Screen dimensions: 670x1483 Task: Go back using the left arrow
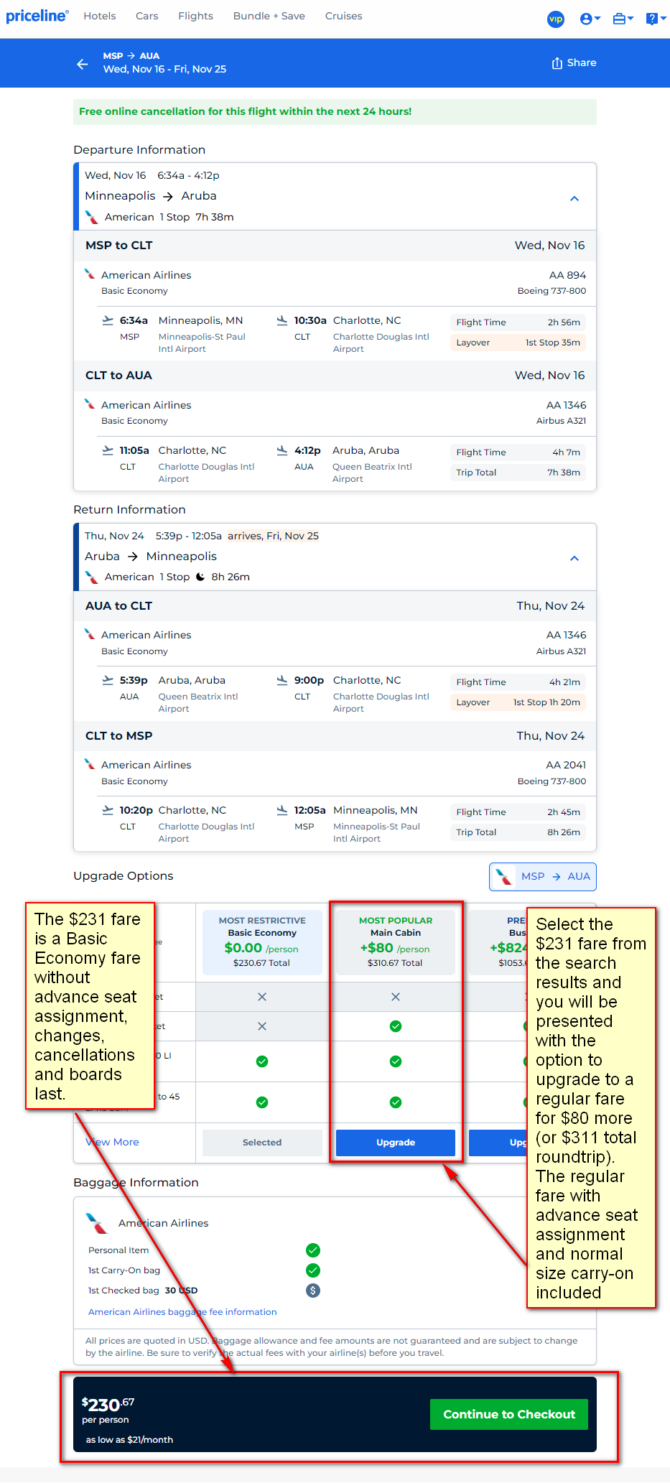pos(83,63)
